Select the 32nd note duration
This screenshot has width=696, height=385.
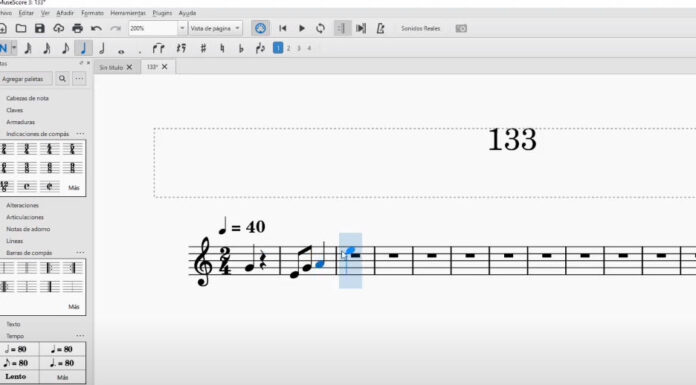pyautogui.click(x=28, y=48)
